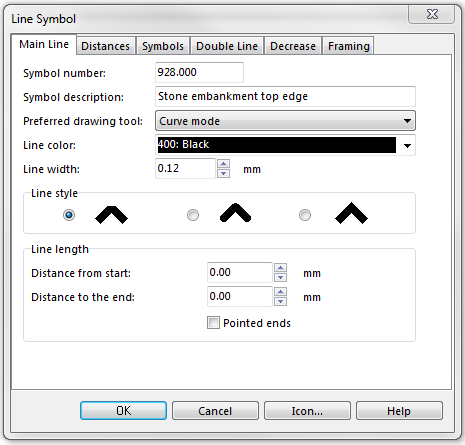Enable the Pointed ends checkbox

[x=213, y=323]
